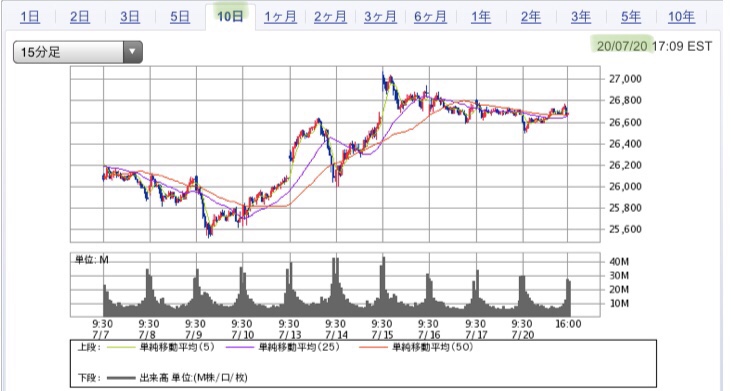Expand the 15分足 interval dropdown arrow
The image size is (731, 391).
pyautogui.click(x=132, y=52)
